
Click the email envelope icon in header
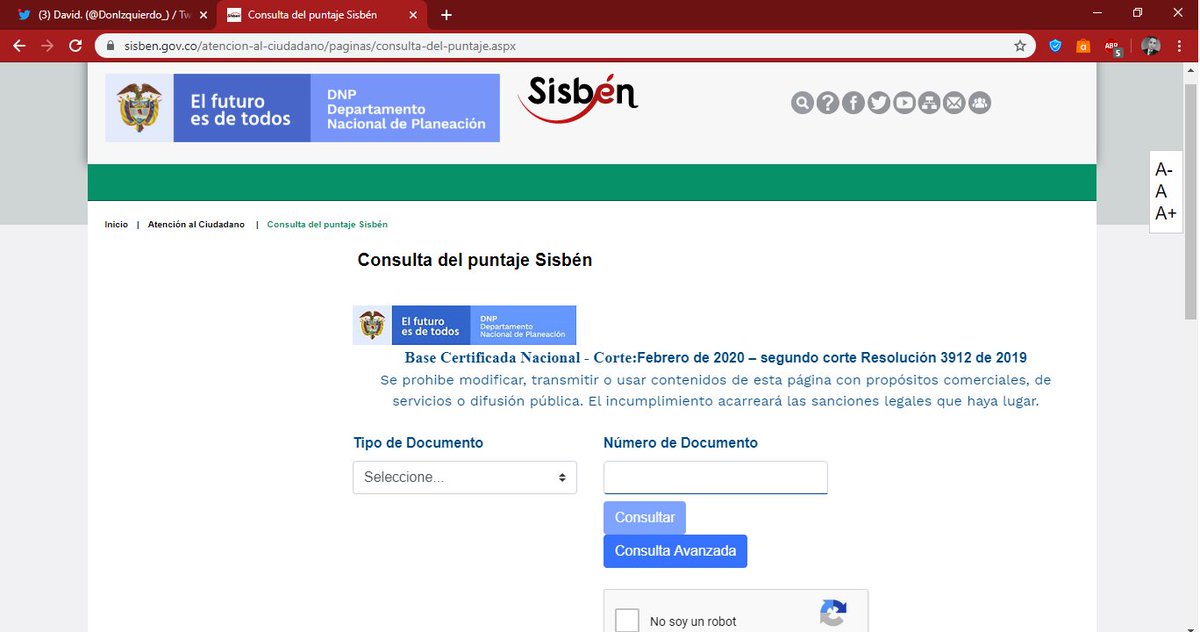point(955,103)
